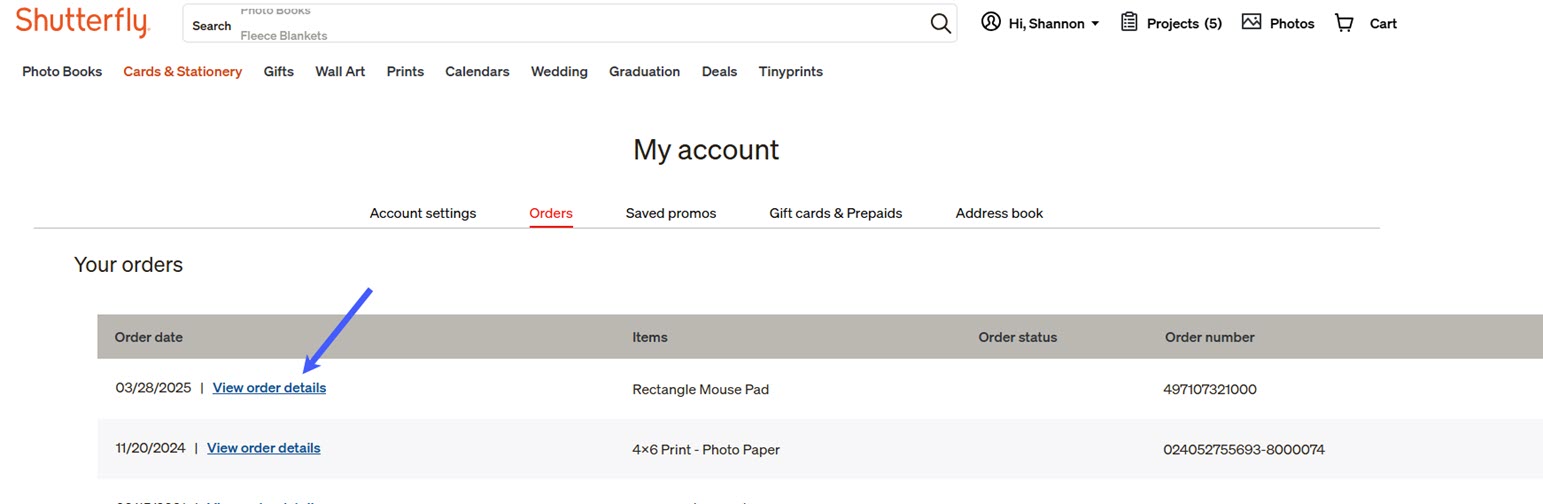The width and height of the screenshot is (1543, 504).
Task: Click order number 024052755693-8000074
Action: click(x=1244, y=449)
